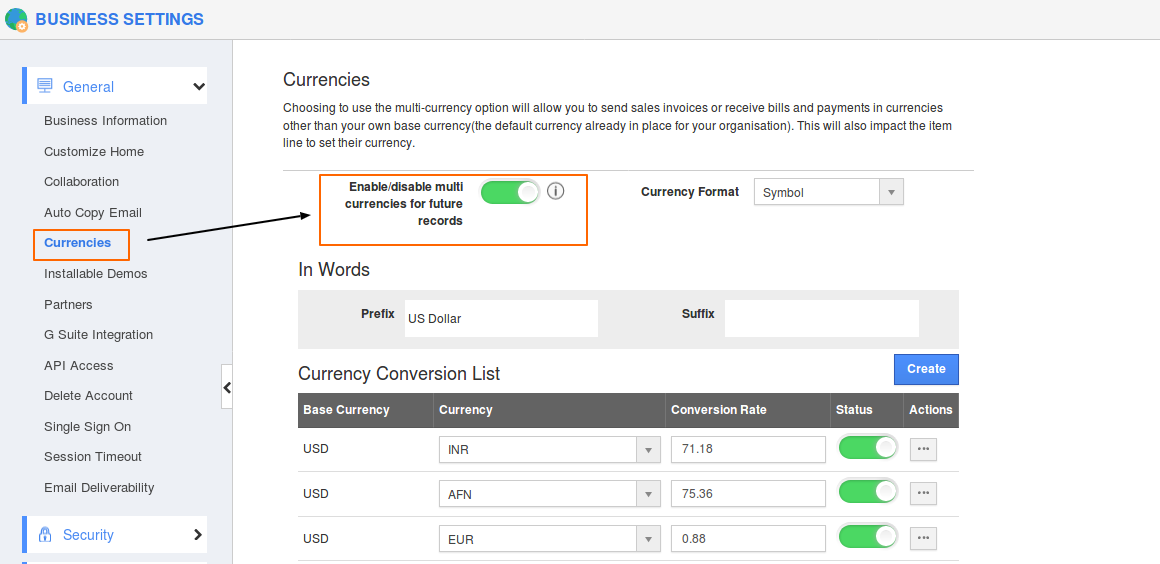Open actions menu for EUR row
This screenshot has height=564, width=1160.
point(923,539)
